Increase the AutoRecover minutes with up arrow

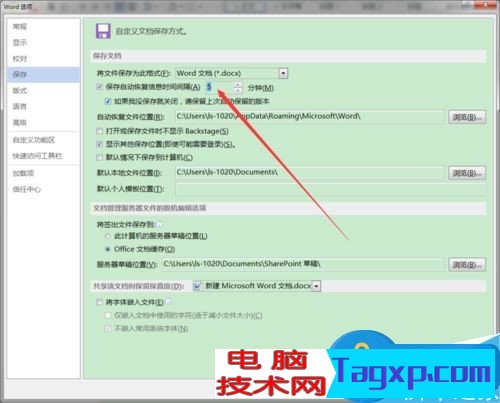click(238, 85)
